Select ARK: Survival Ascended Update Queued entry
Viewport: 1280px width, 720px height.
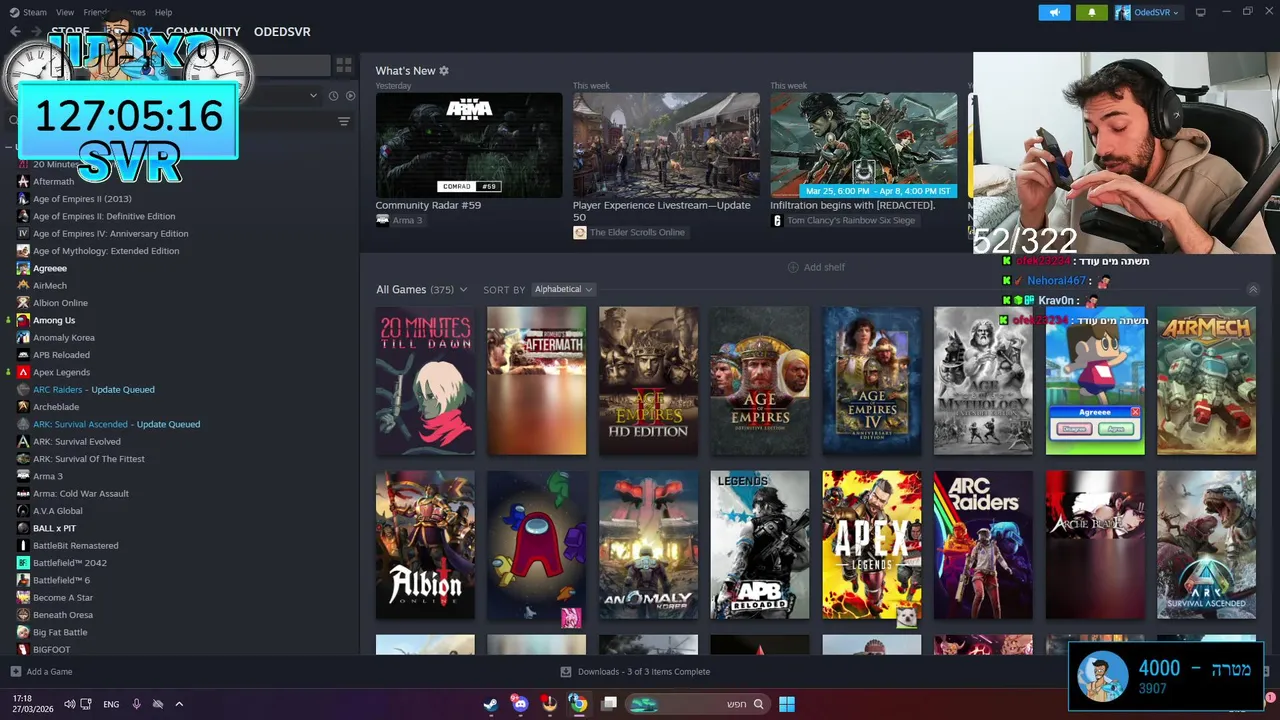(116, 424)
